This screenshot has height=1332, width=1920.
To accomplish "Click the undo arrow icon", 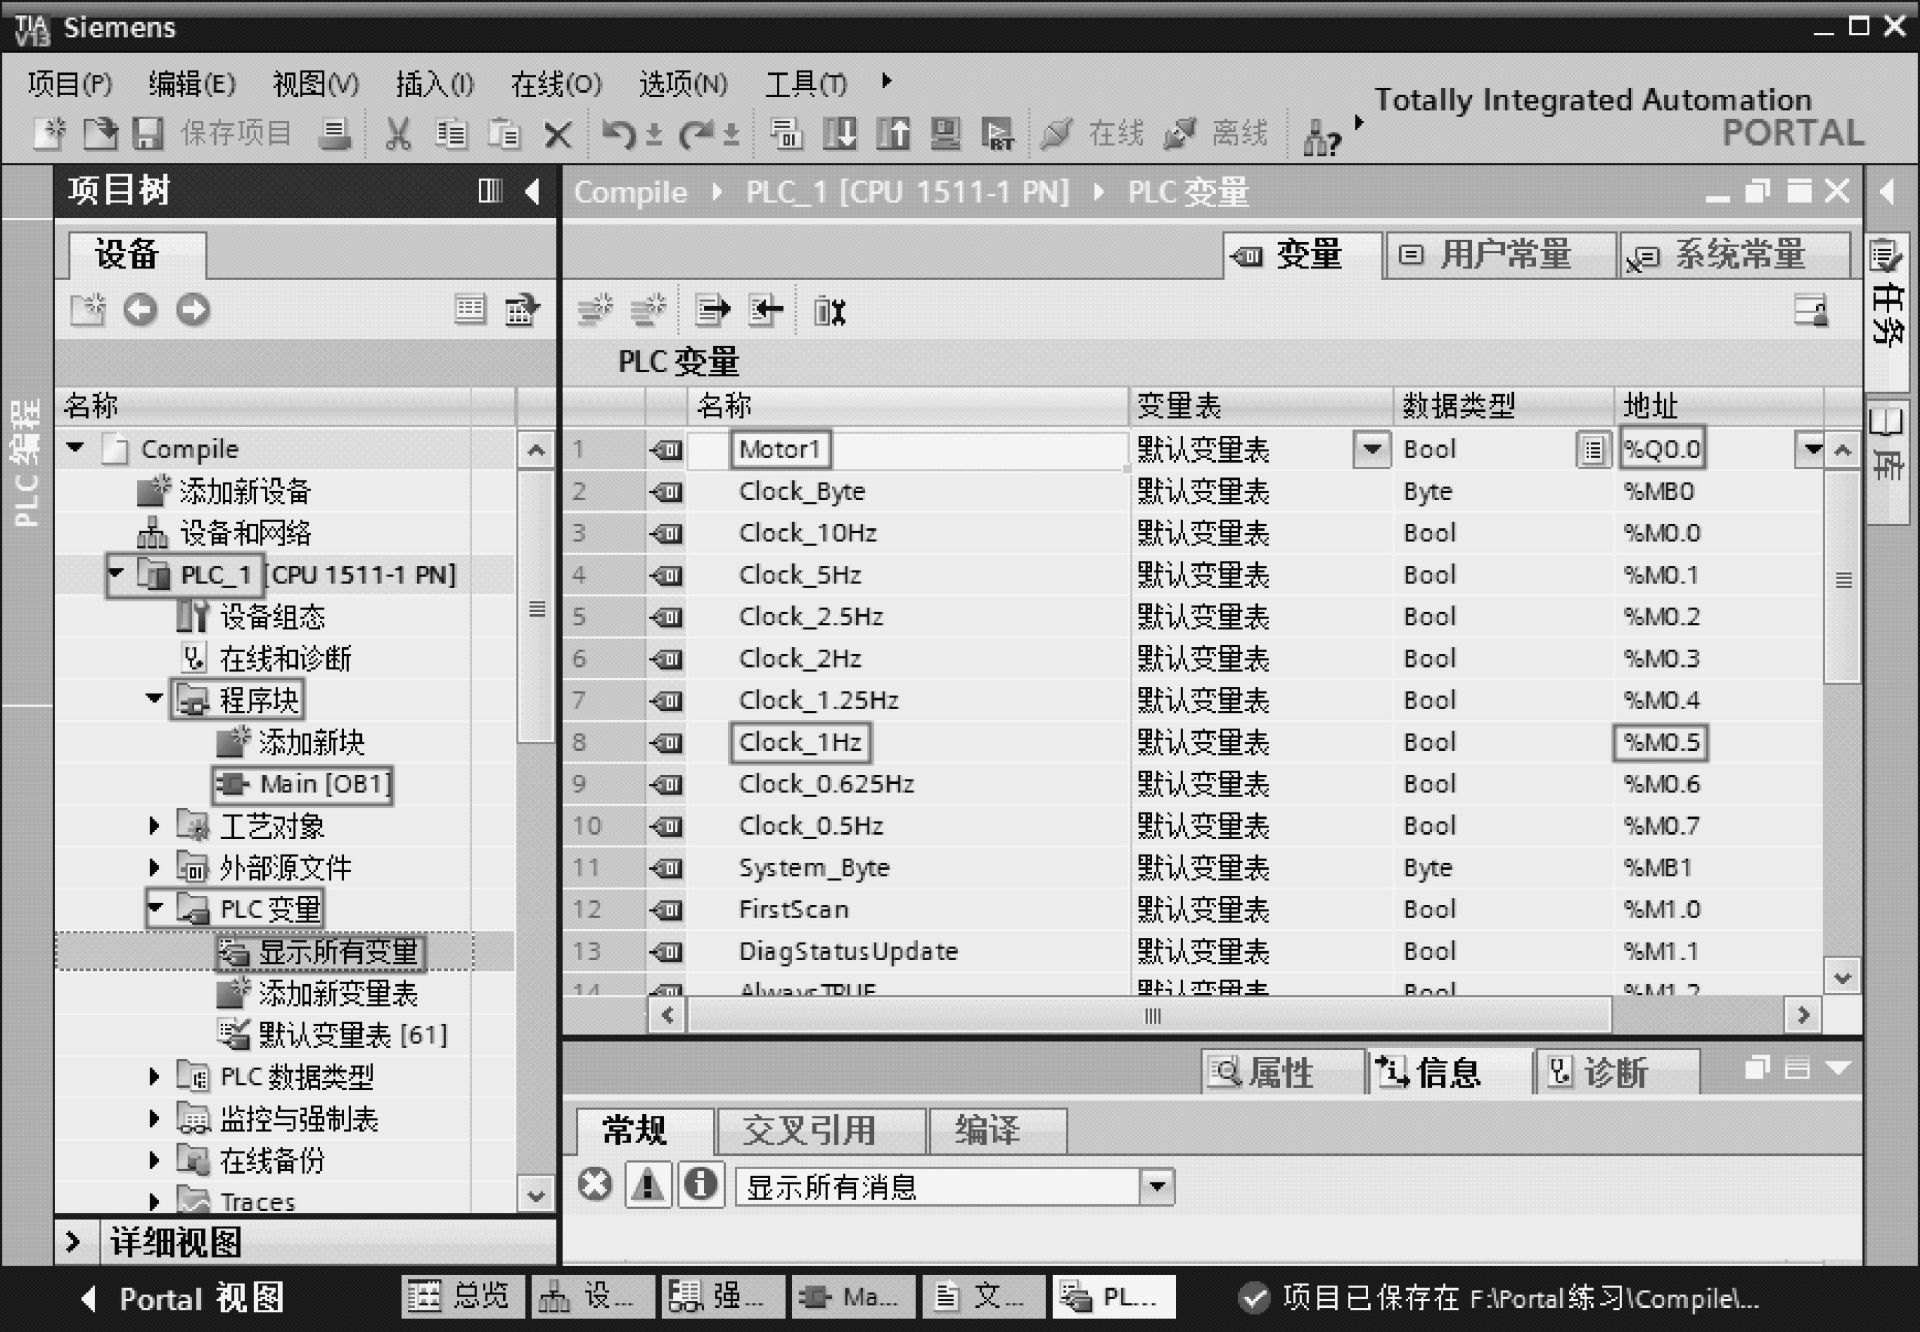I will click(x=619, y=133).
